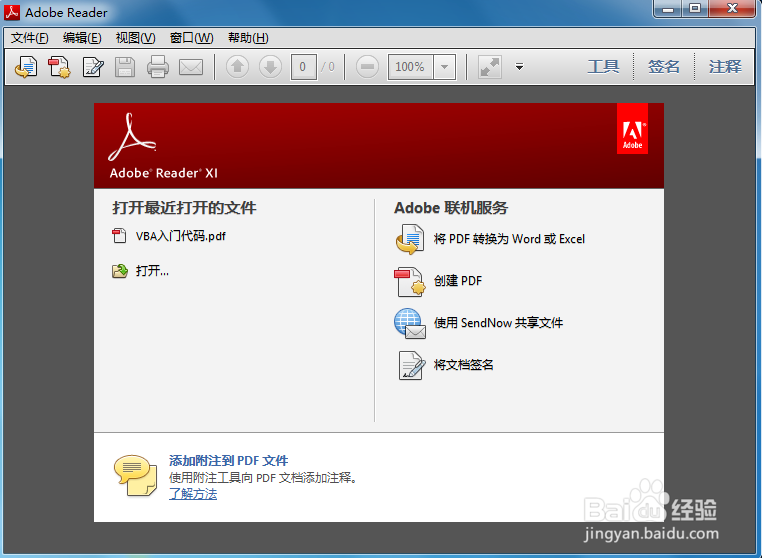This screenshot has height=558, width=762.
Task: Go to previous page with up arrow
Action: point(238,67)
